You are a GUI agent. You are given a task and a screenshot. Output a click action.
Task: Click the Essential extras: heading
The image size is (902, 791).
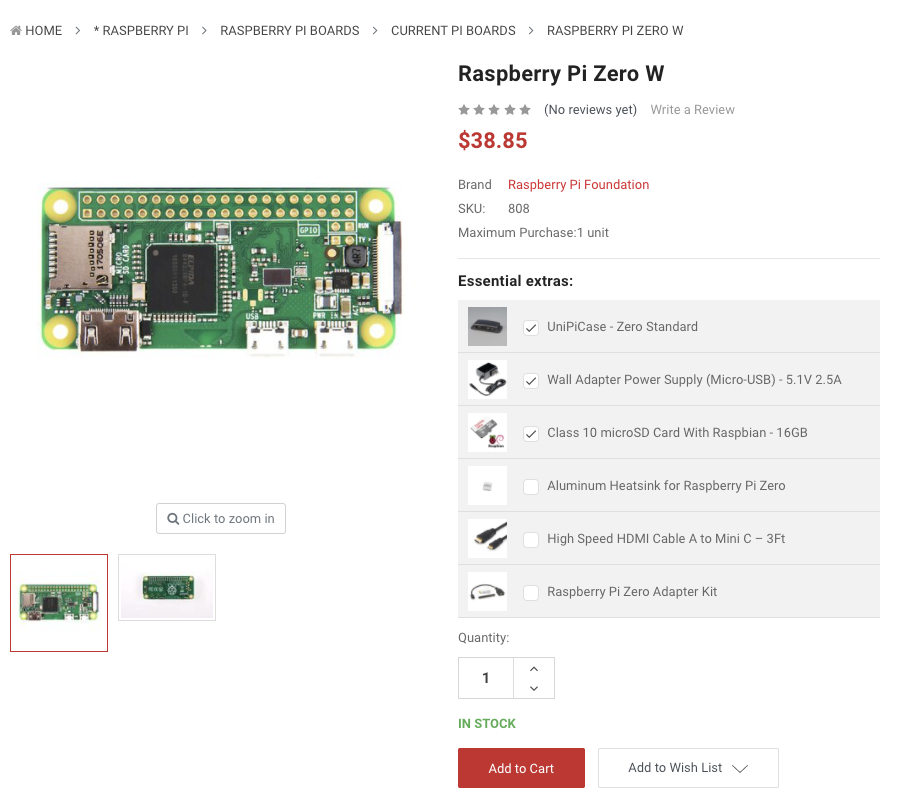click(515, 281)
